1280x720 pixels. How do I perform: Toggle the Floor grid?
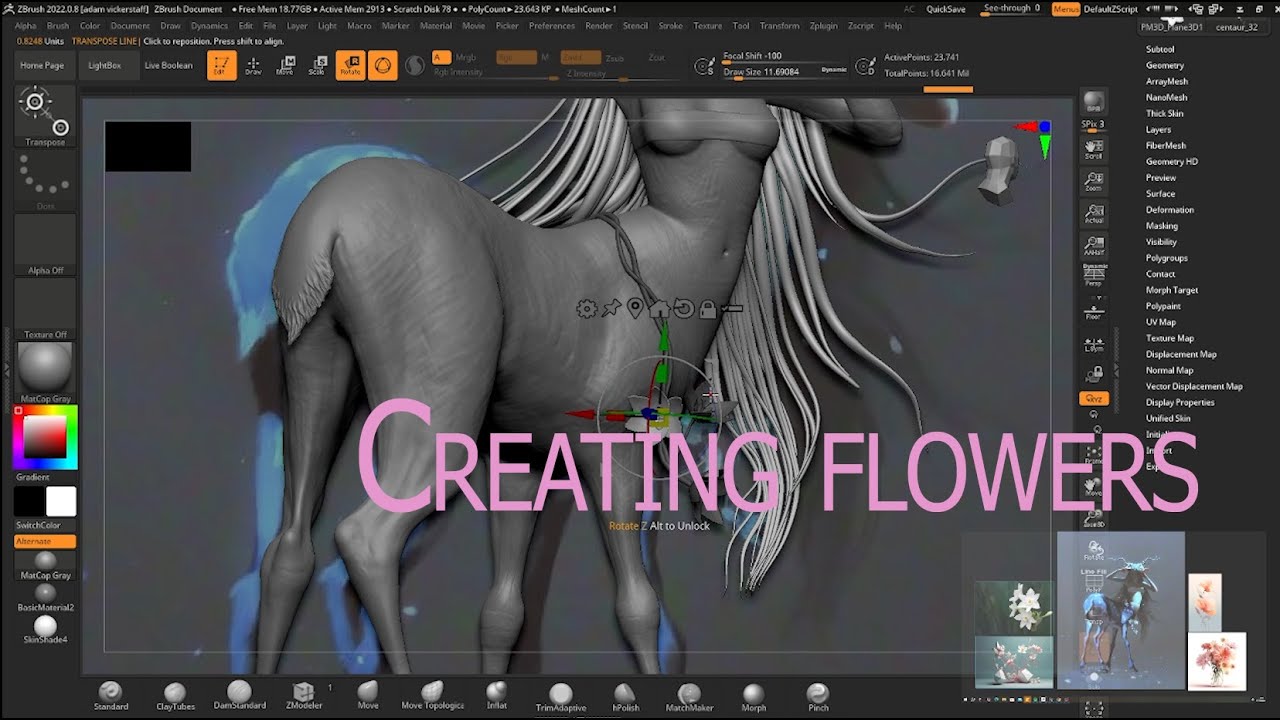click(x=1094, y=310)
